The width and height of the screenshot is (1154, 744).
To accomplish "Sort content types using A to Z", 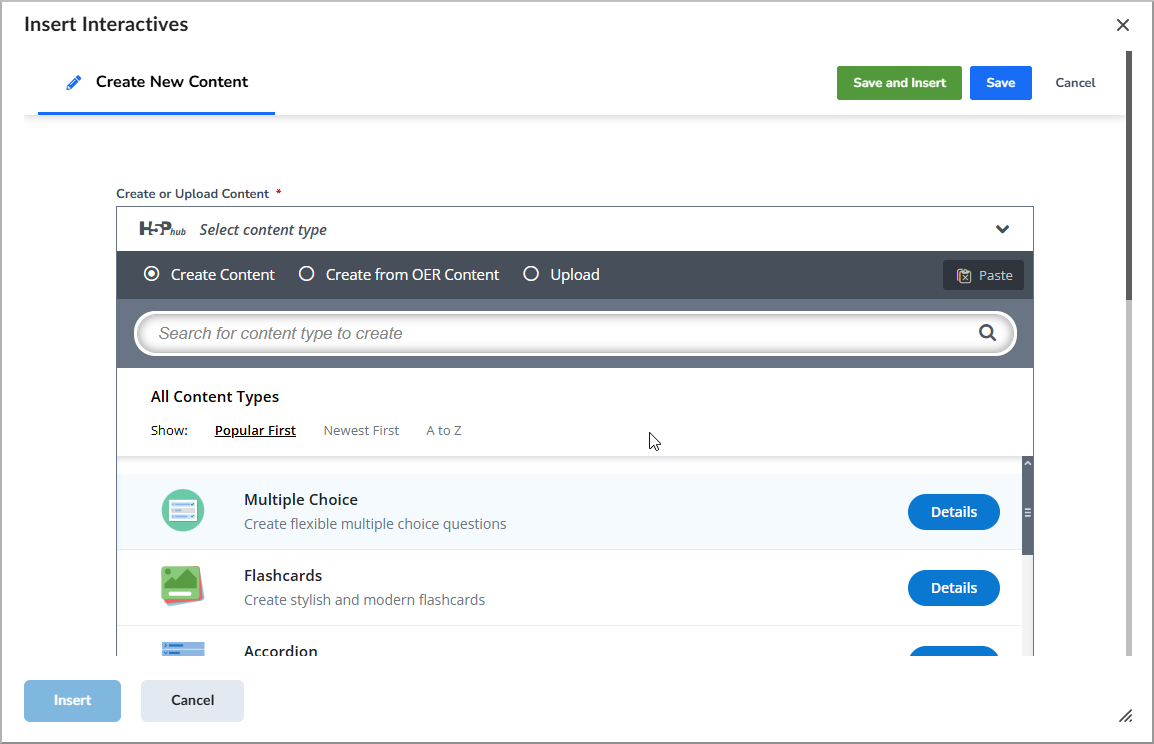I will click(443, 430).
